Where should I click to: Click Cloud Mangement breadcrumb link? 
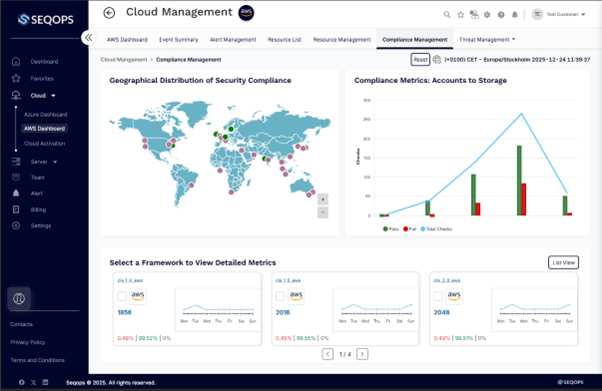124,60
